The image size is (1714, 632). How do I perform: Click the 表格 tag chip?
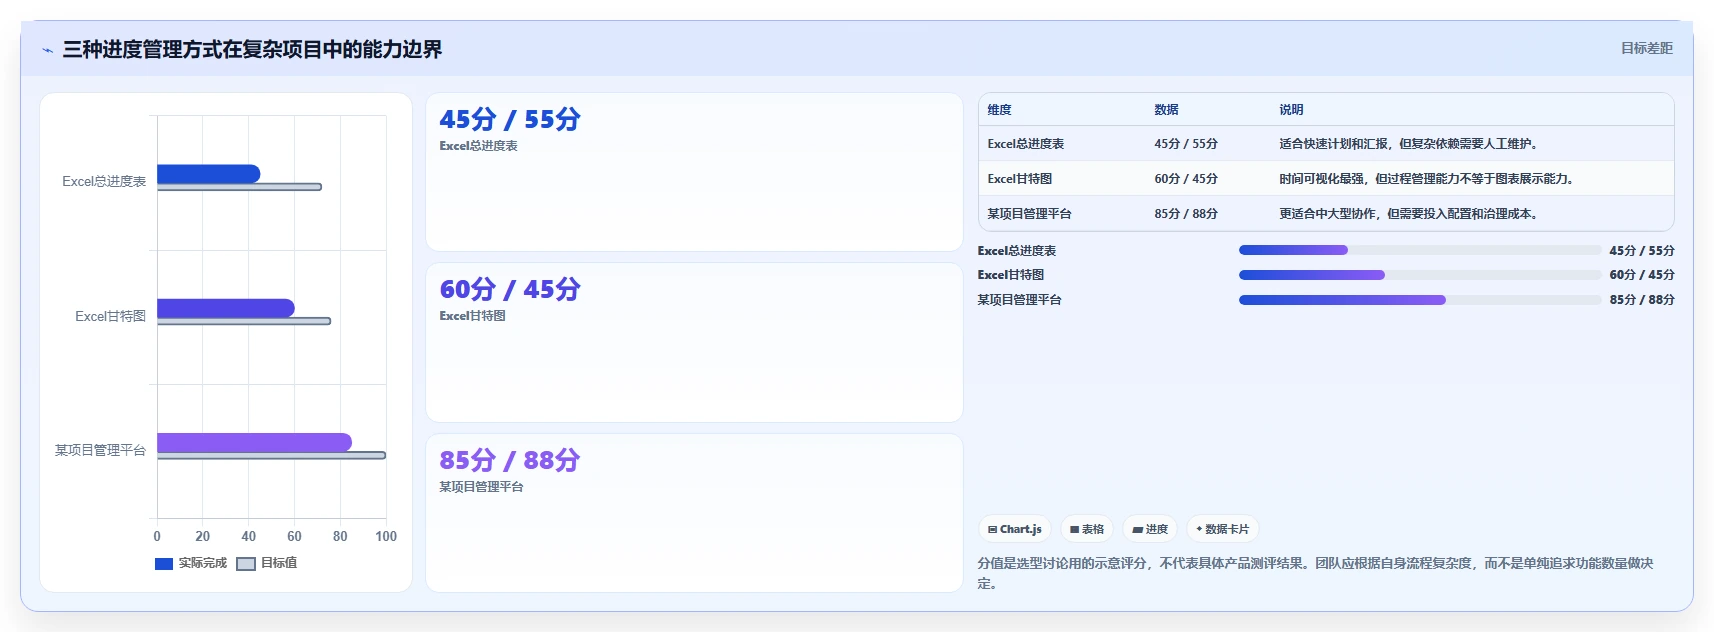[1087, 529]
